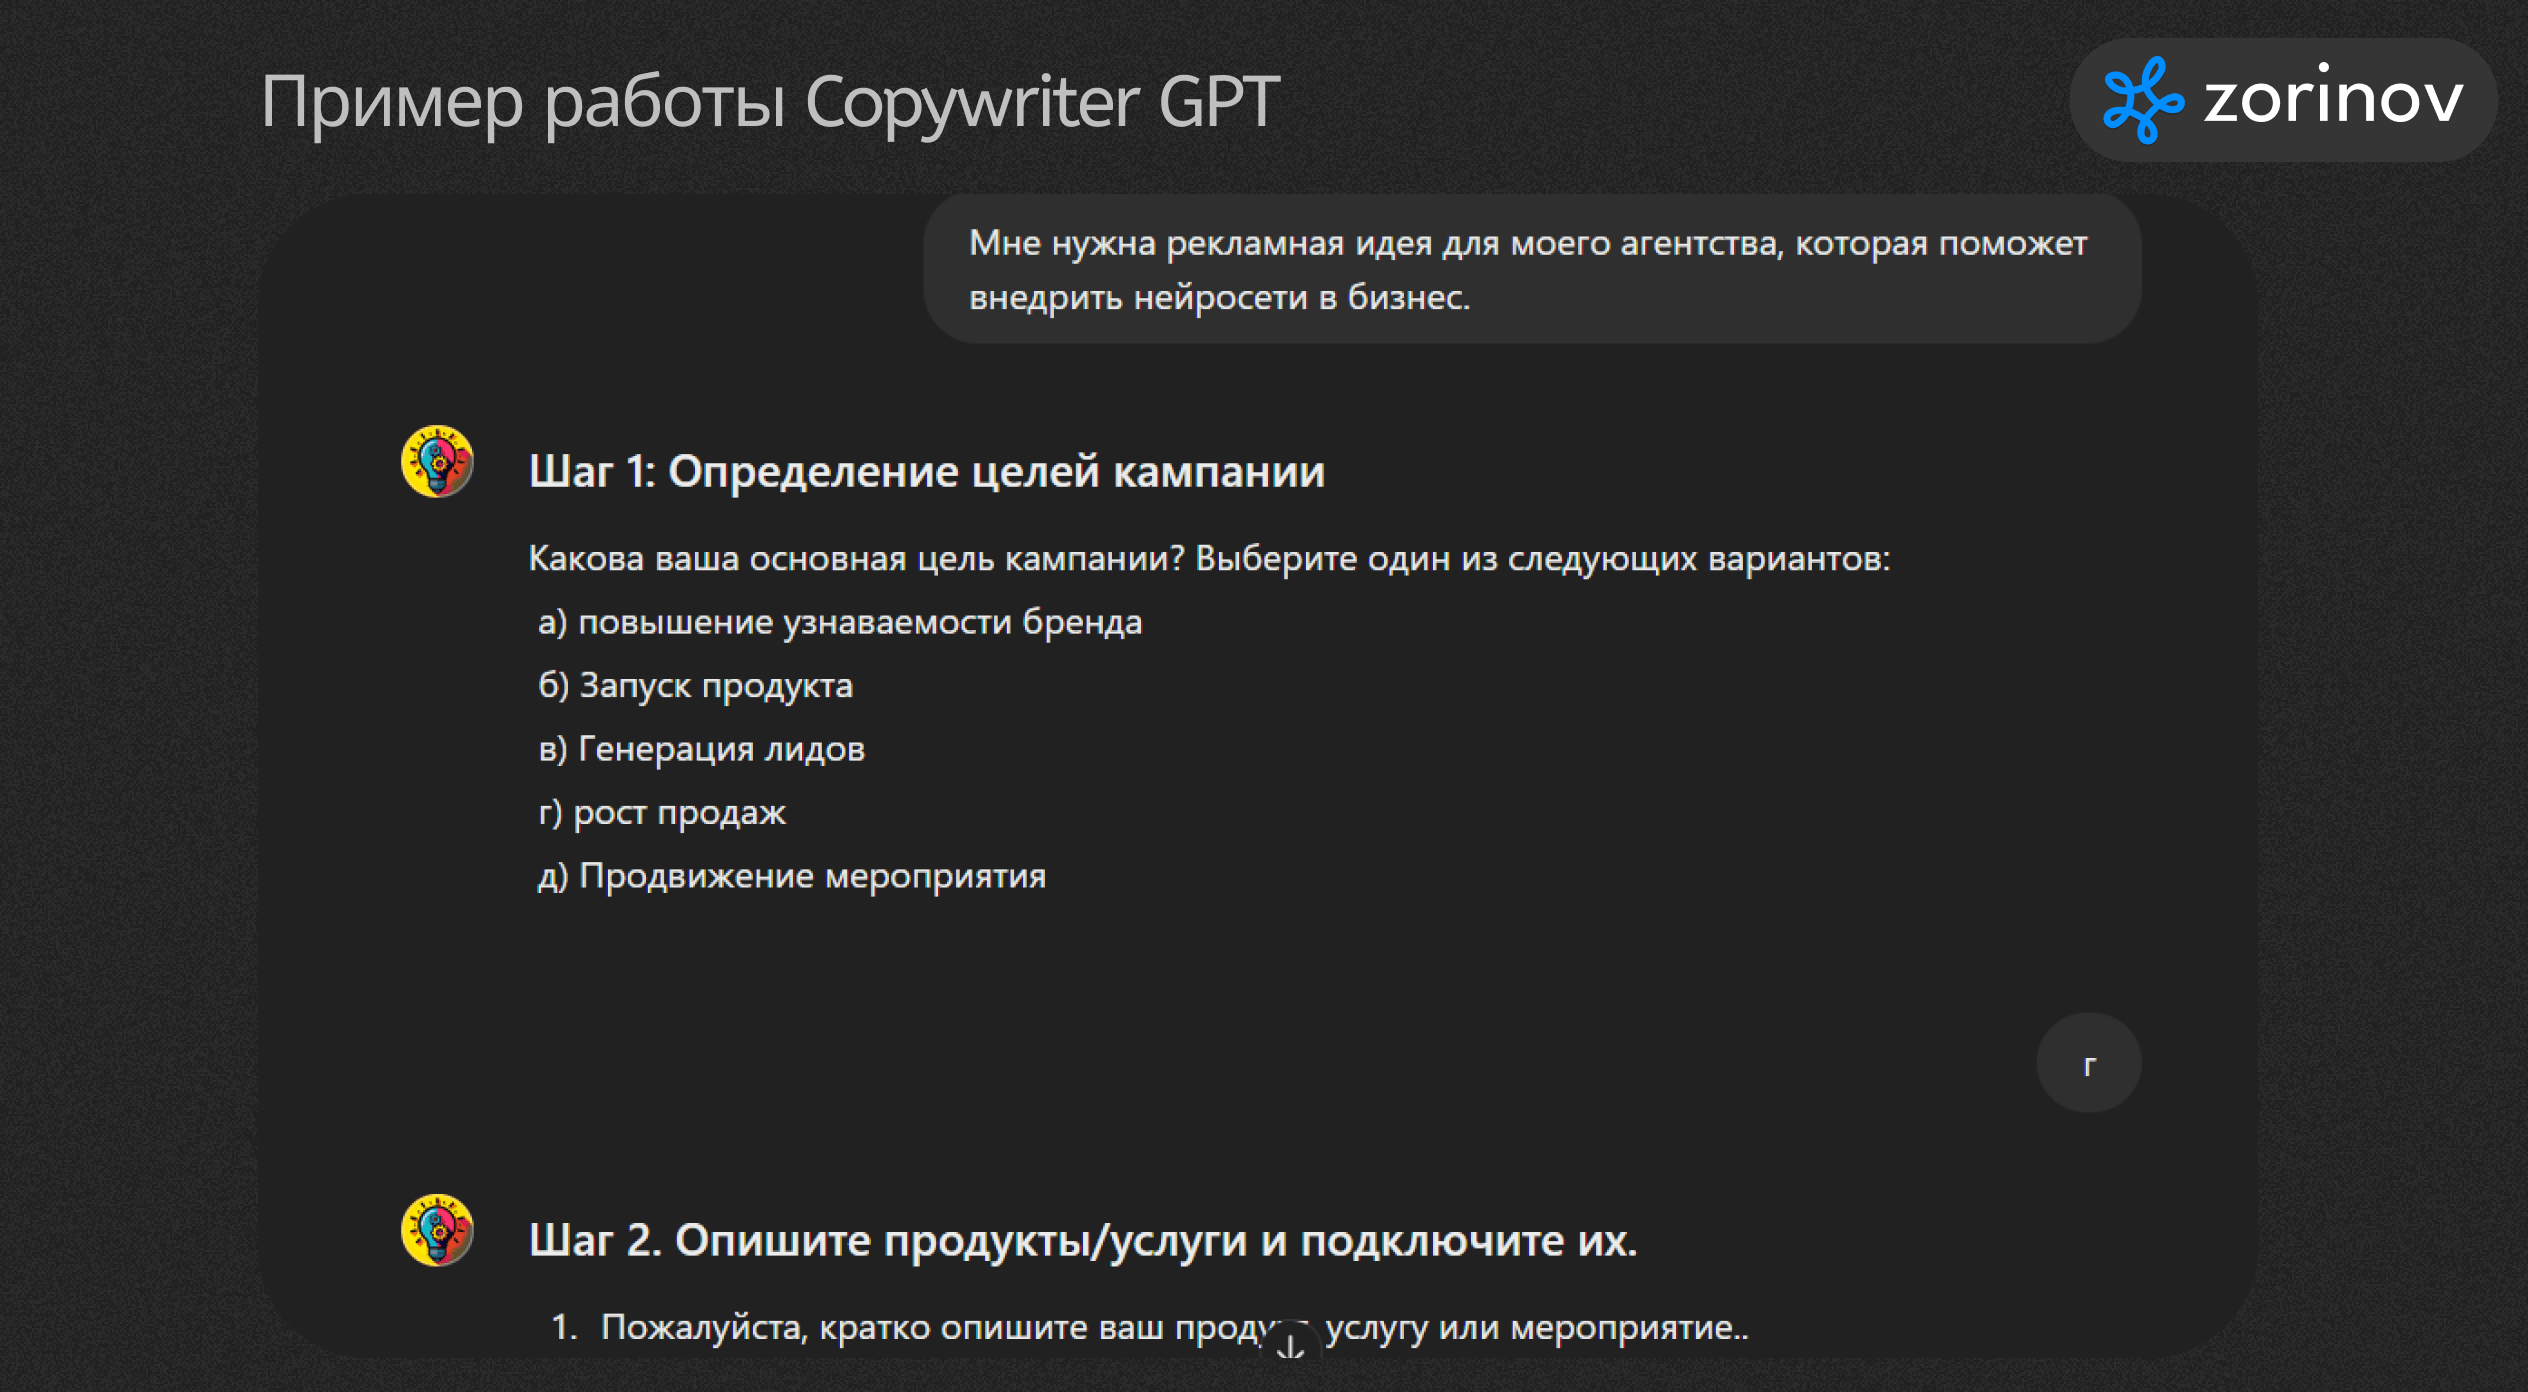
Task: Click the Copywriter GPT avatar beside Шаг 1
Action: tap(437, 462)
